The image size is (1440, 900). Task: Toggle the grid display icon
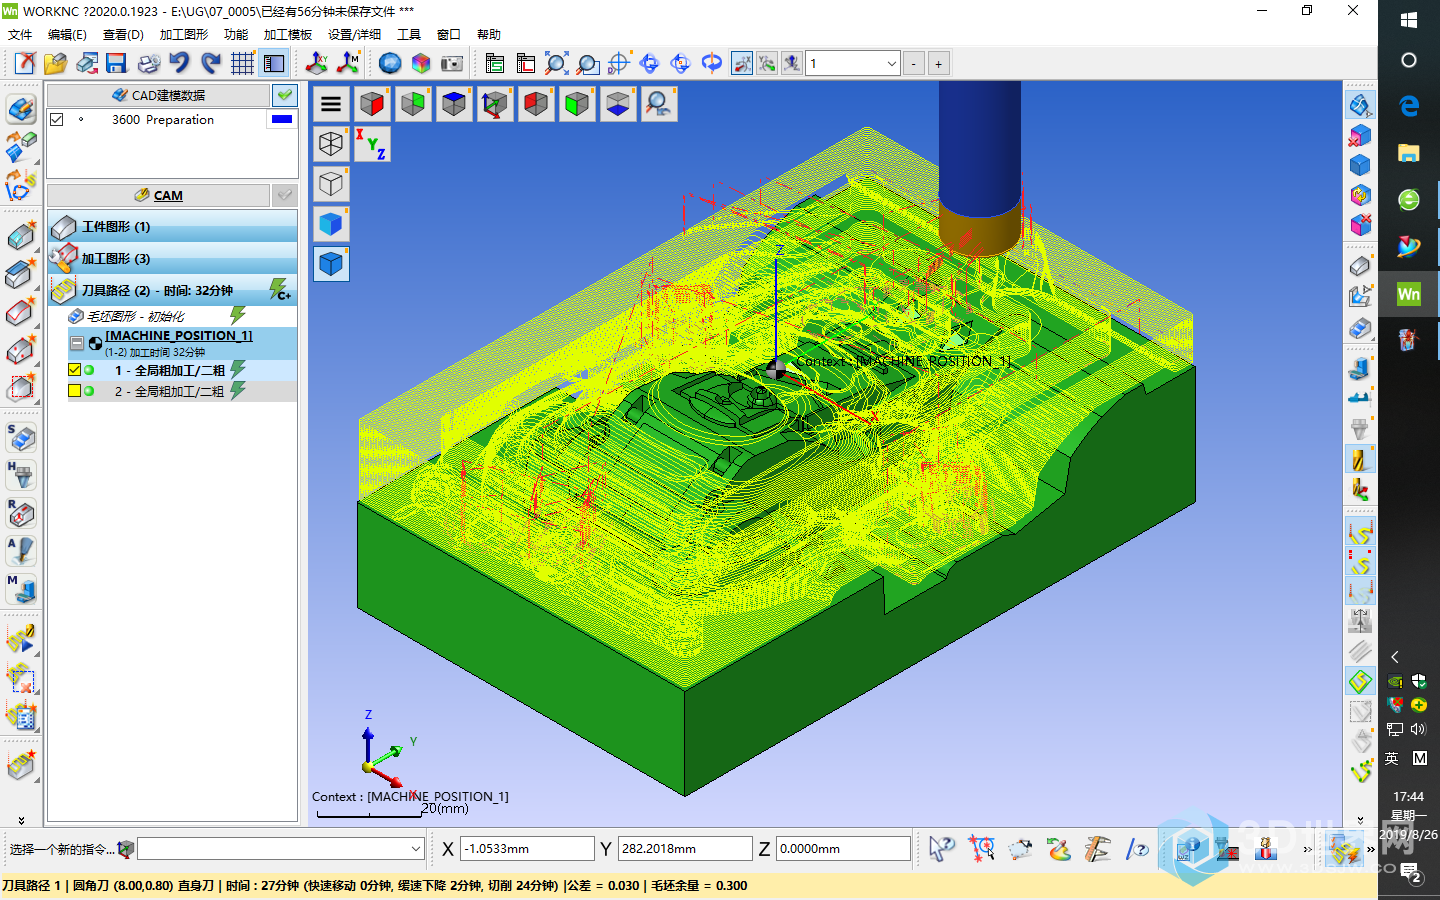(242, 63)
